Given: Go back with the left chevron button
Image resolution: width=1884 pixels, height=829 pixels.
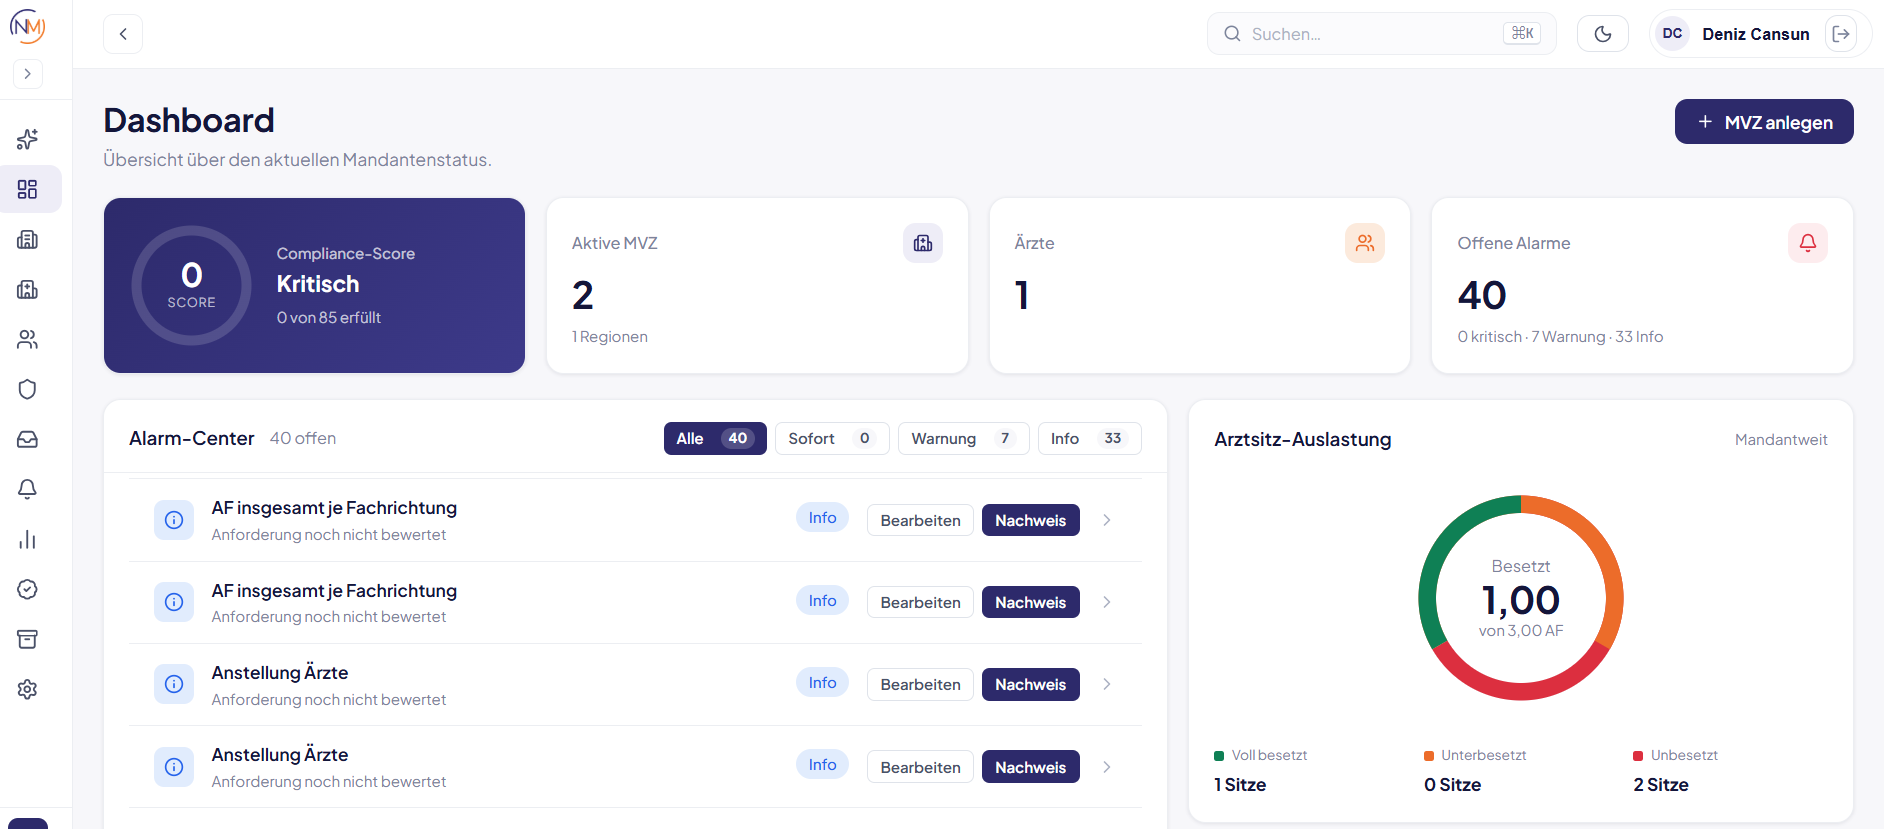Looking at the screenshot, I should pos(123,34).
